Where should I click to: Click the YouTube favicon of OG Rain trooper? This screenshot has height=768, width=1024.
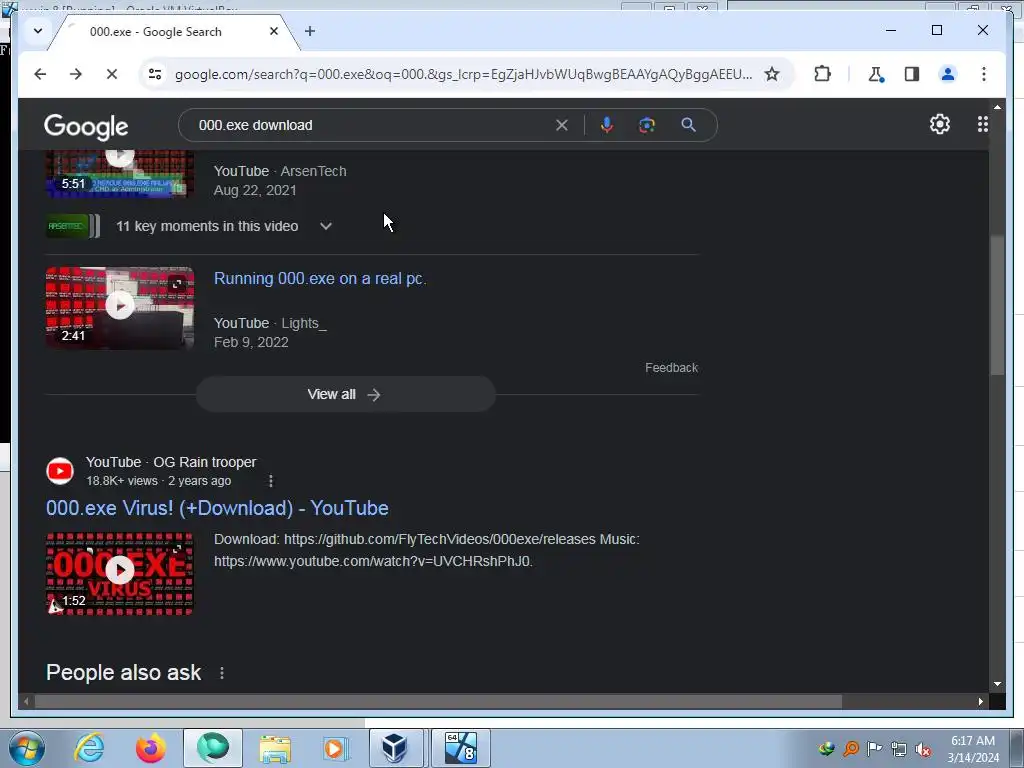[x=60, y=471]
